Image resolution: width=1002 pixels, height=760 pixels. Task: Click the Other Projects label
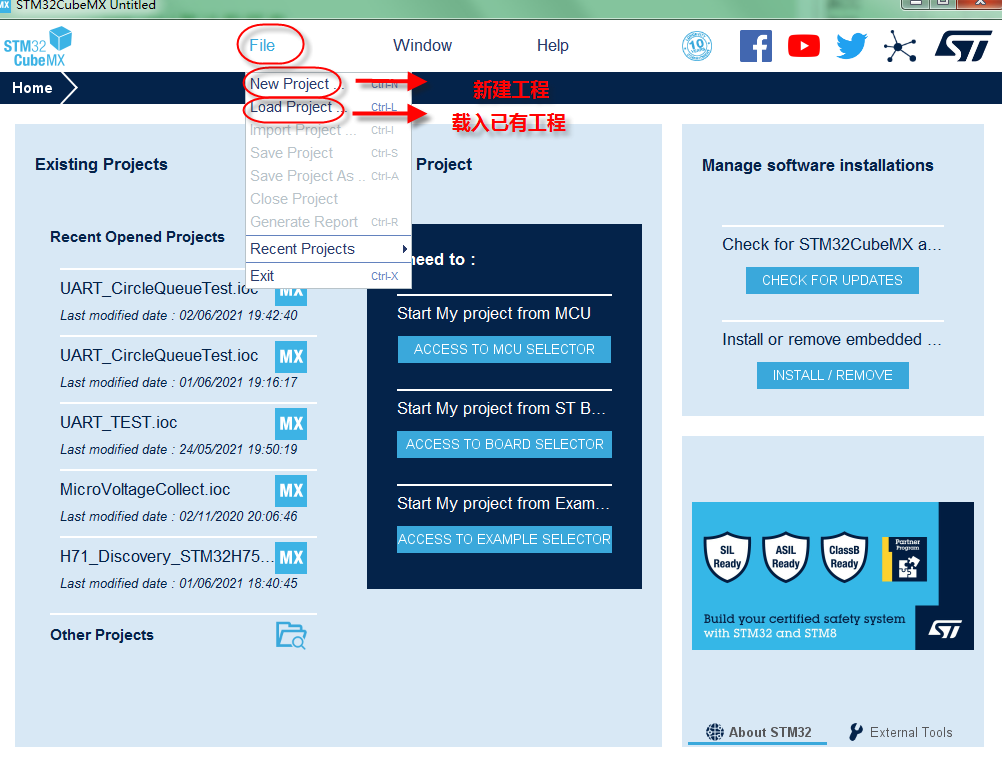tap(102, 635)
